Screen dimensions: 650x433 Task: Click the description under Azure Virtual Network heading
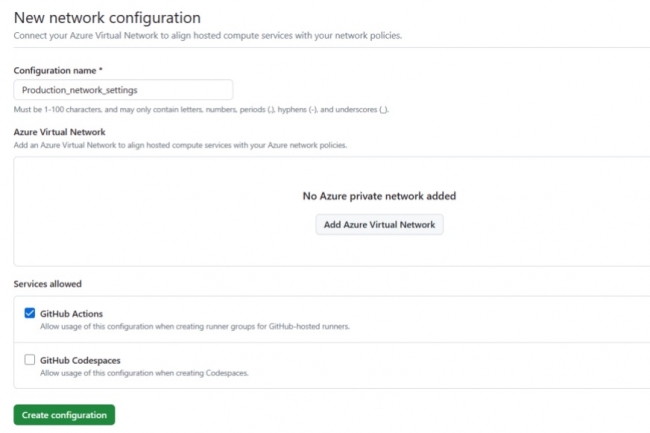pos(180,146)
